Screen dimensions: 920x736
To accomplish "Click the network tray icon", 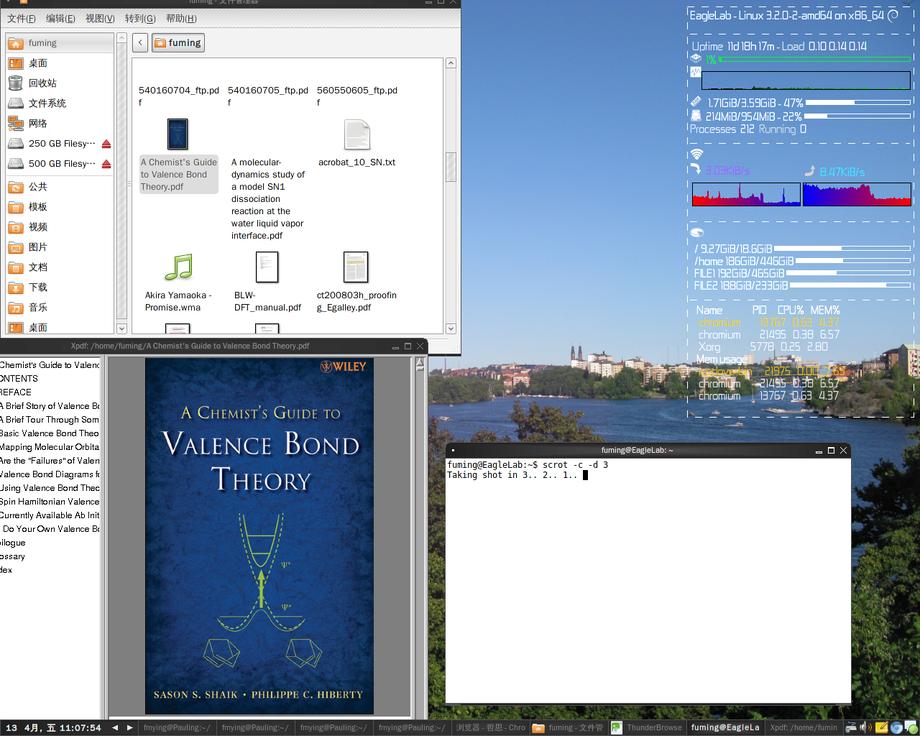I will point(851,728).
